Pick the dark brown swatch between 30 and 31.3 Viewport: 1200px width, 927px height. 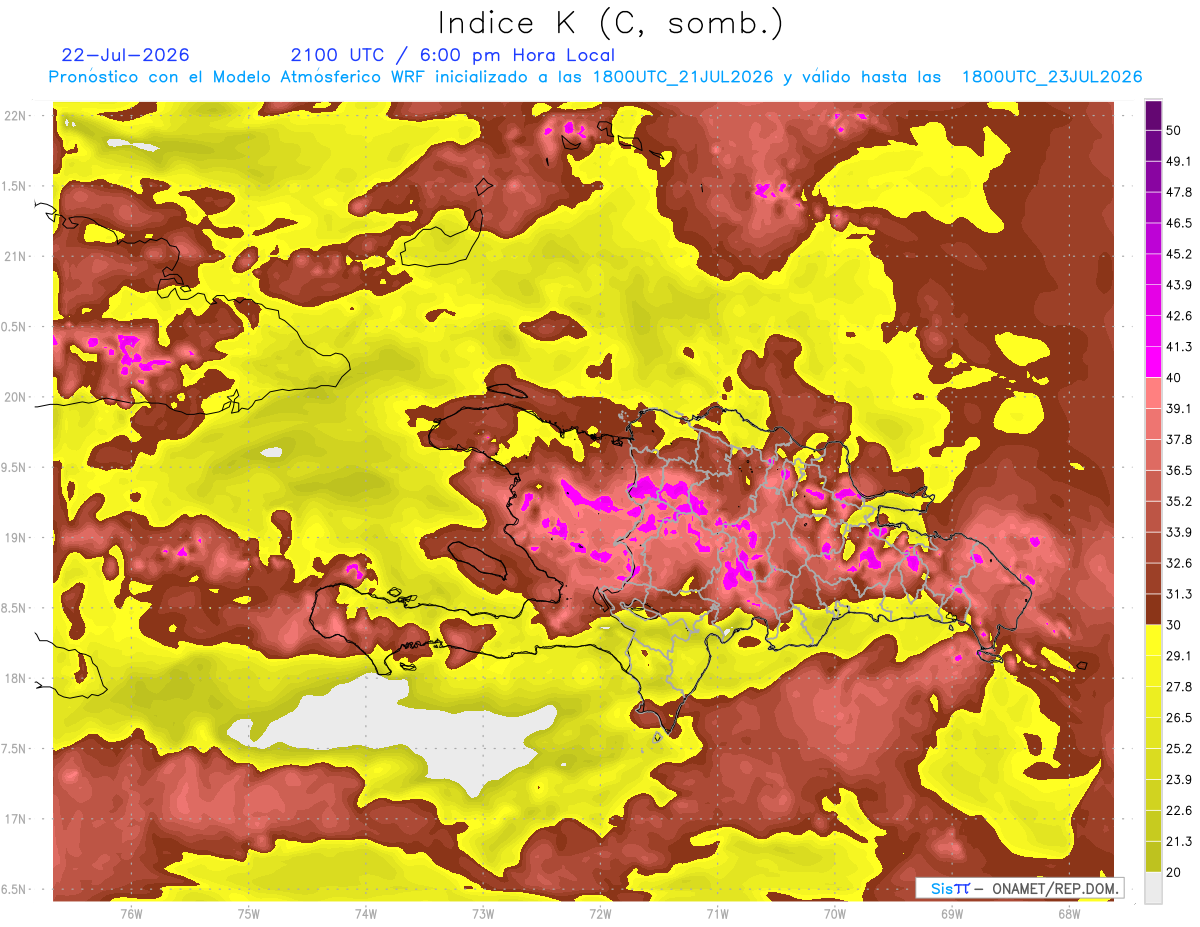(1153, 609)
